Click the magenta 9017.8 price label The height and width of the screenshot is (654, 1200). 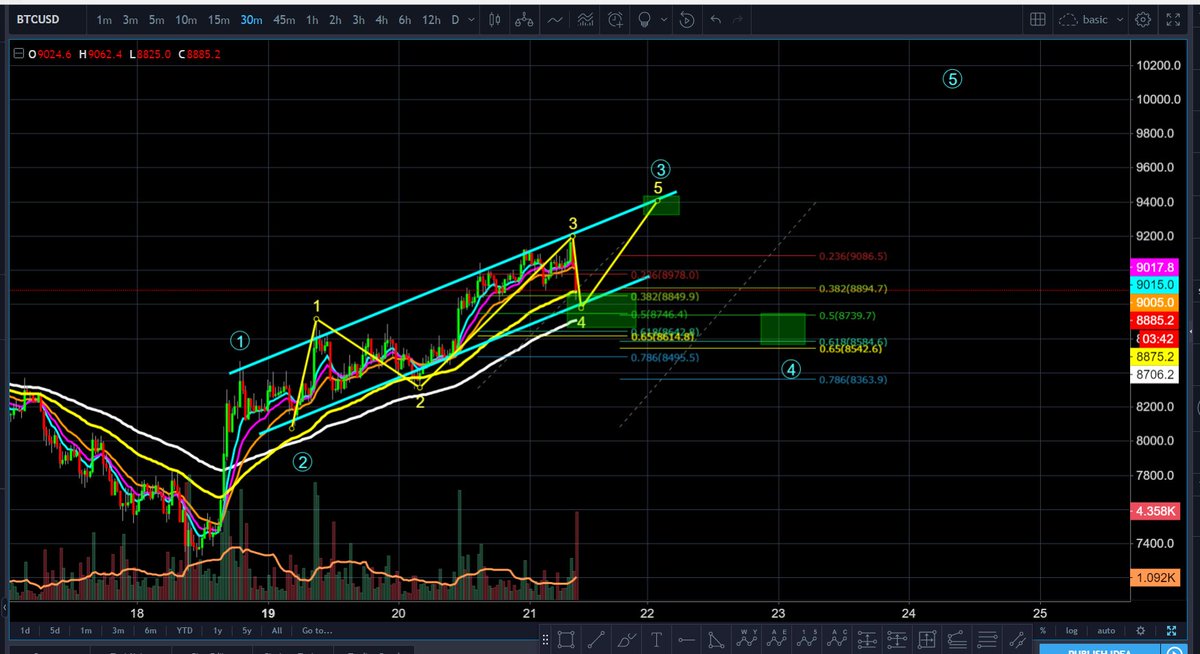click(1153, 267)
